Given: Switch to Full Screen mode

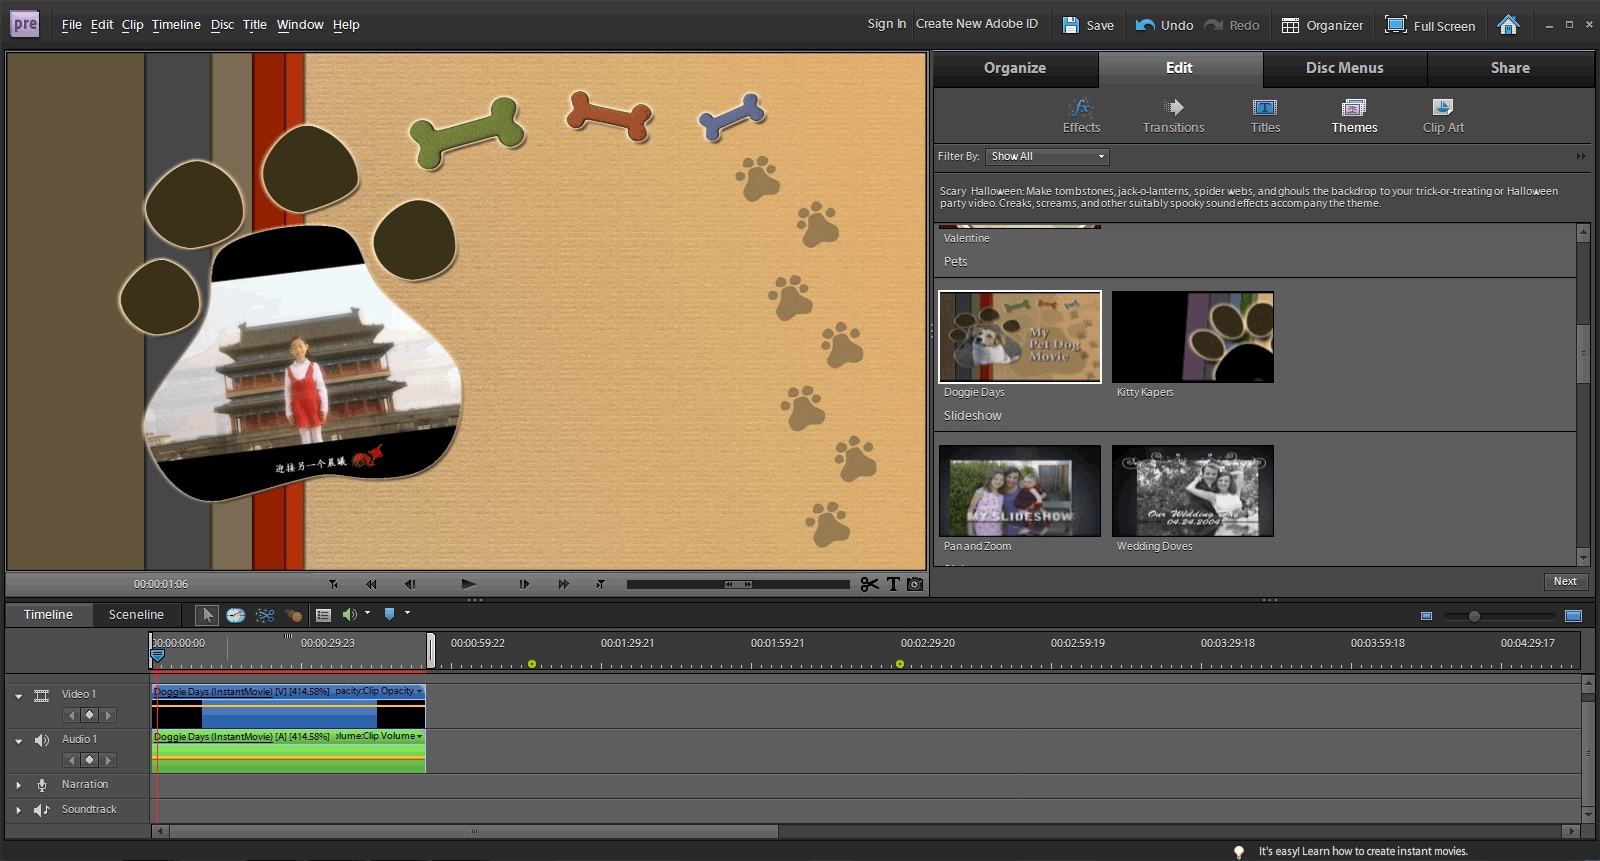Looking at the screenshot, I should [x=1430, y=25].
